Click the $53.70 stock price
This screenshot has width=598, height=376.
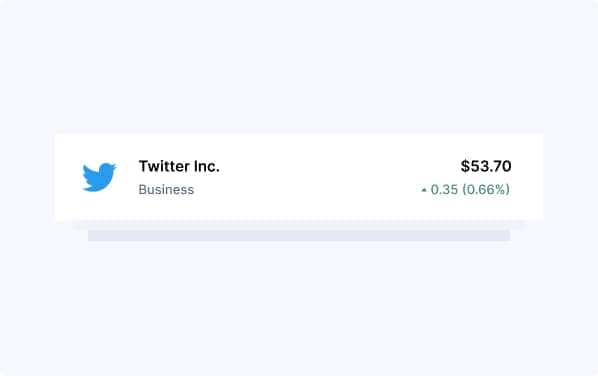486,166
